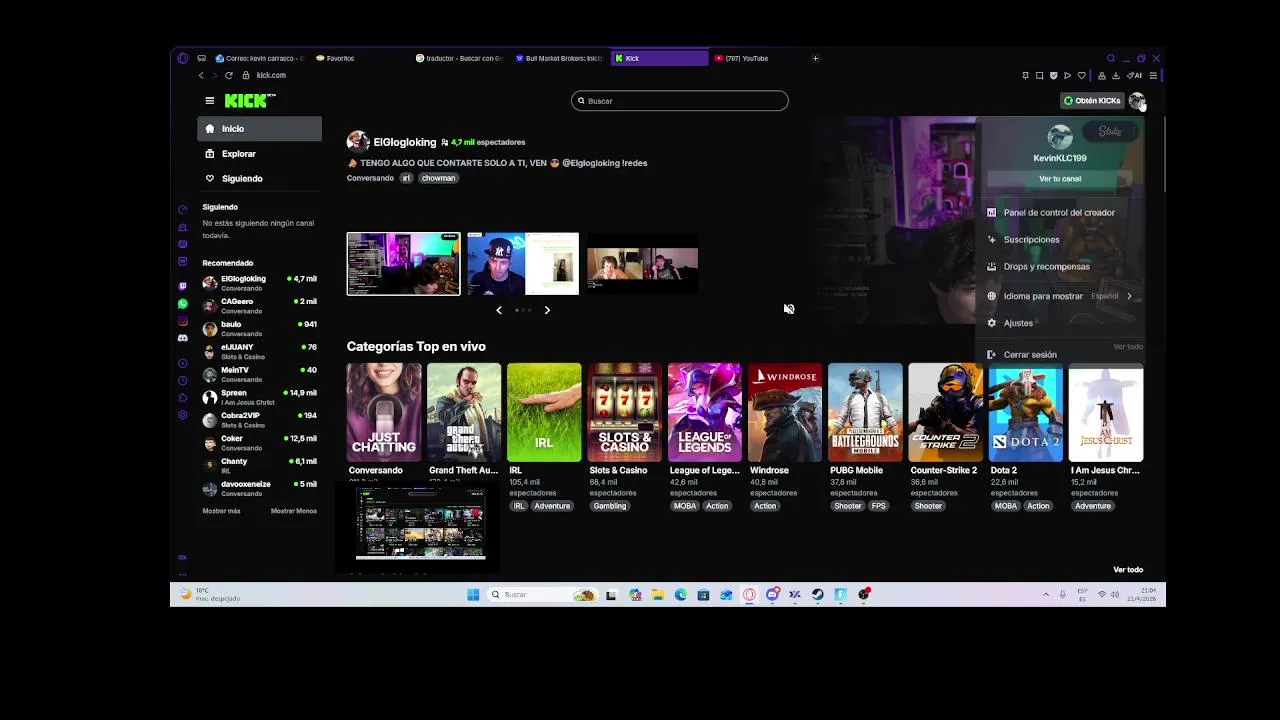Click Ver todo link at bottom right
This screenshot has width=1280, height=720.
point(1128,570)
